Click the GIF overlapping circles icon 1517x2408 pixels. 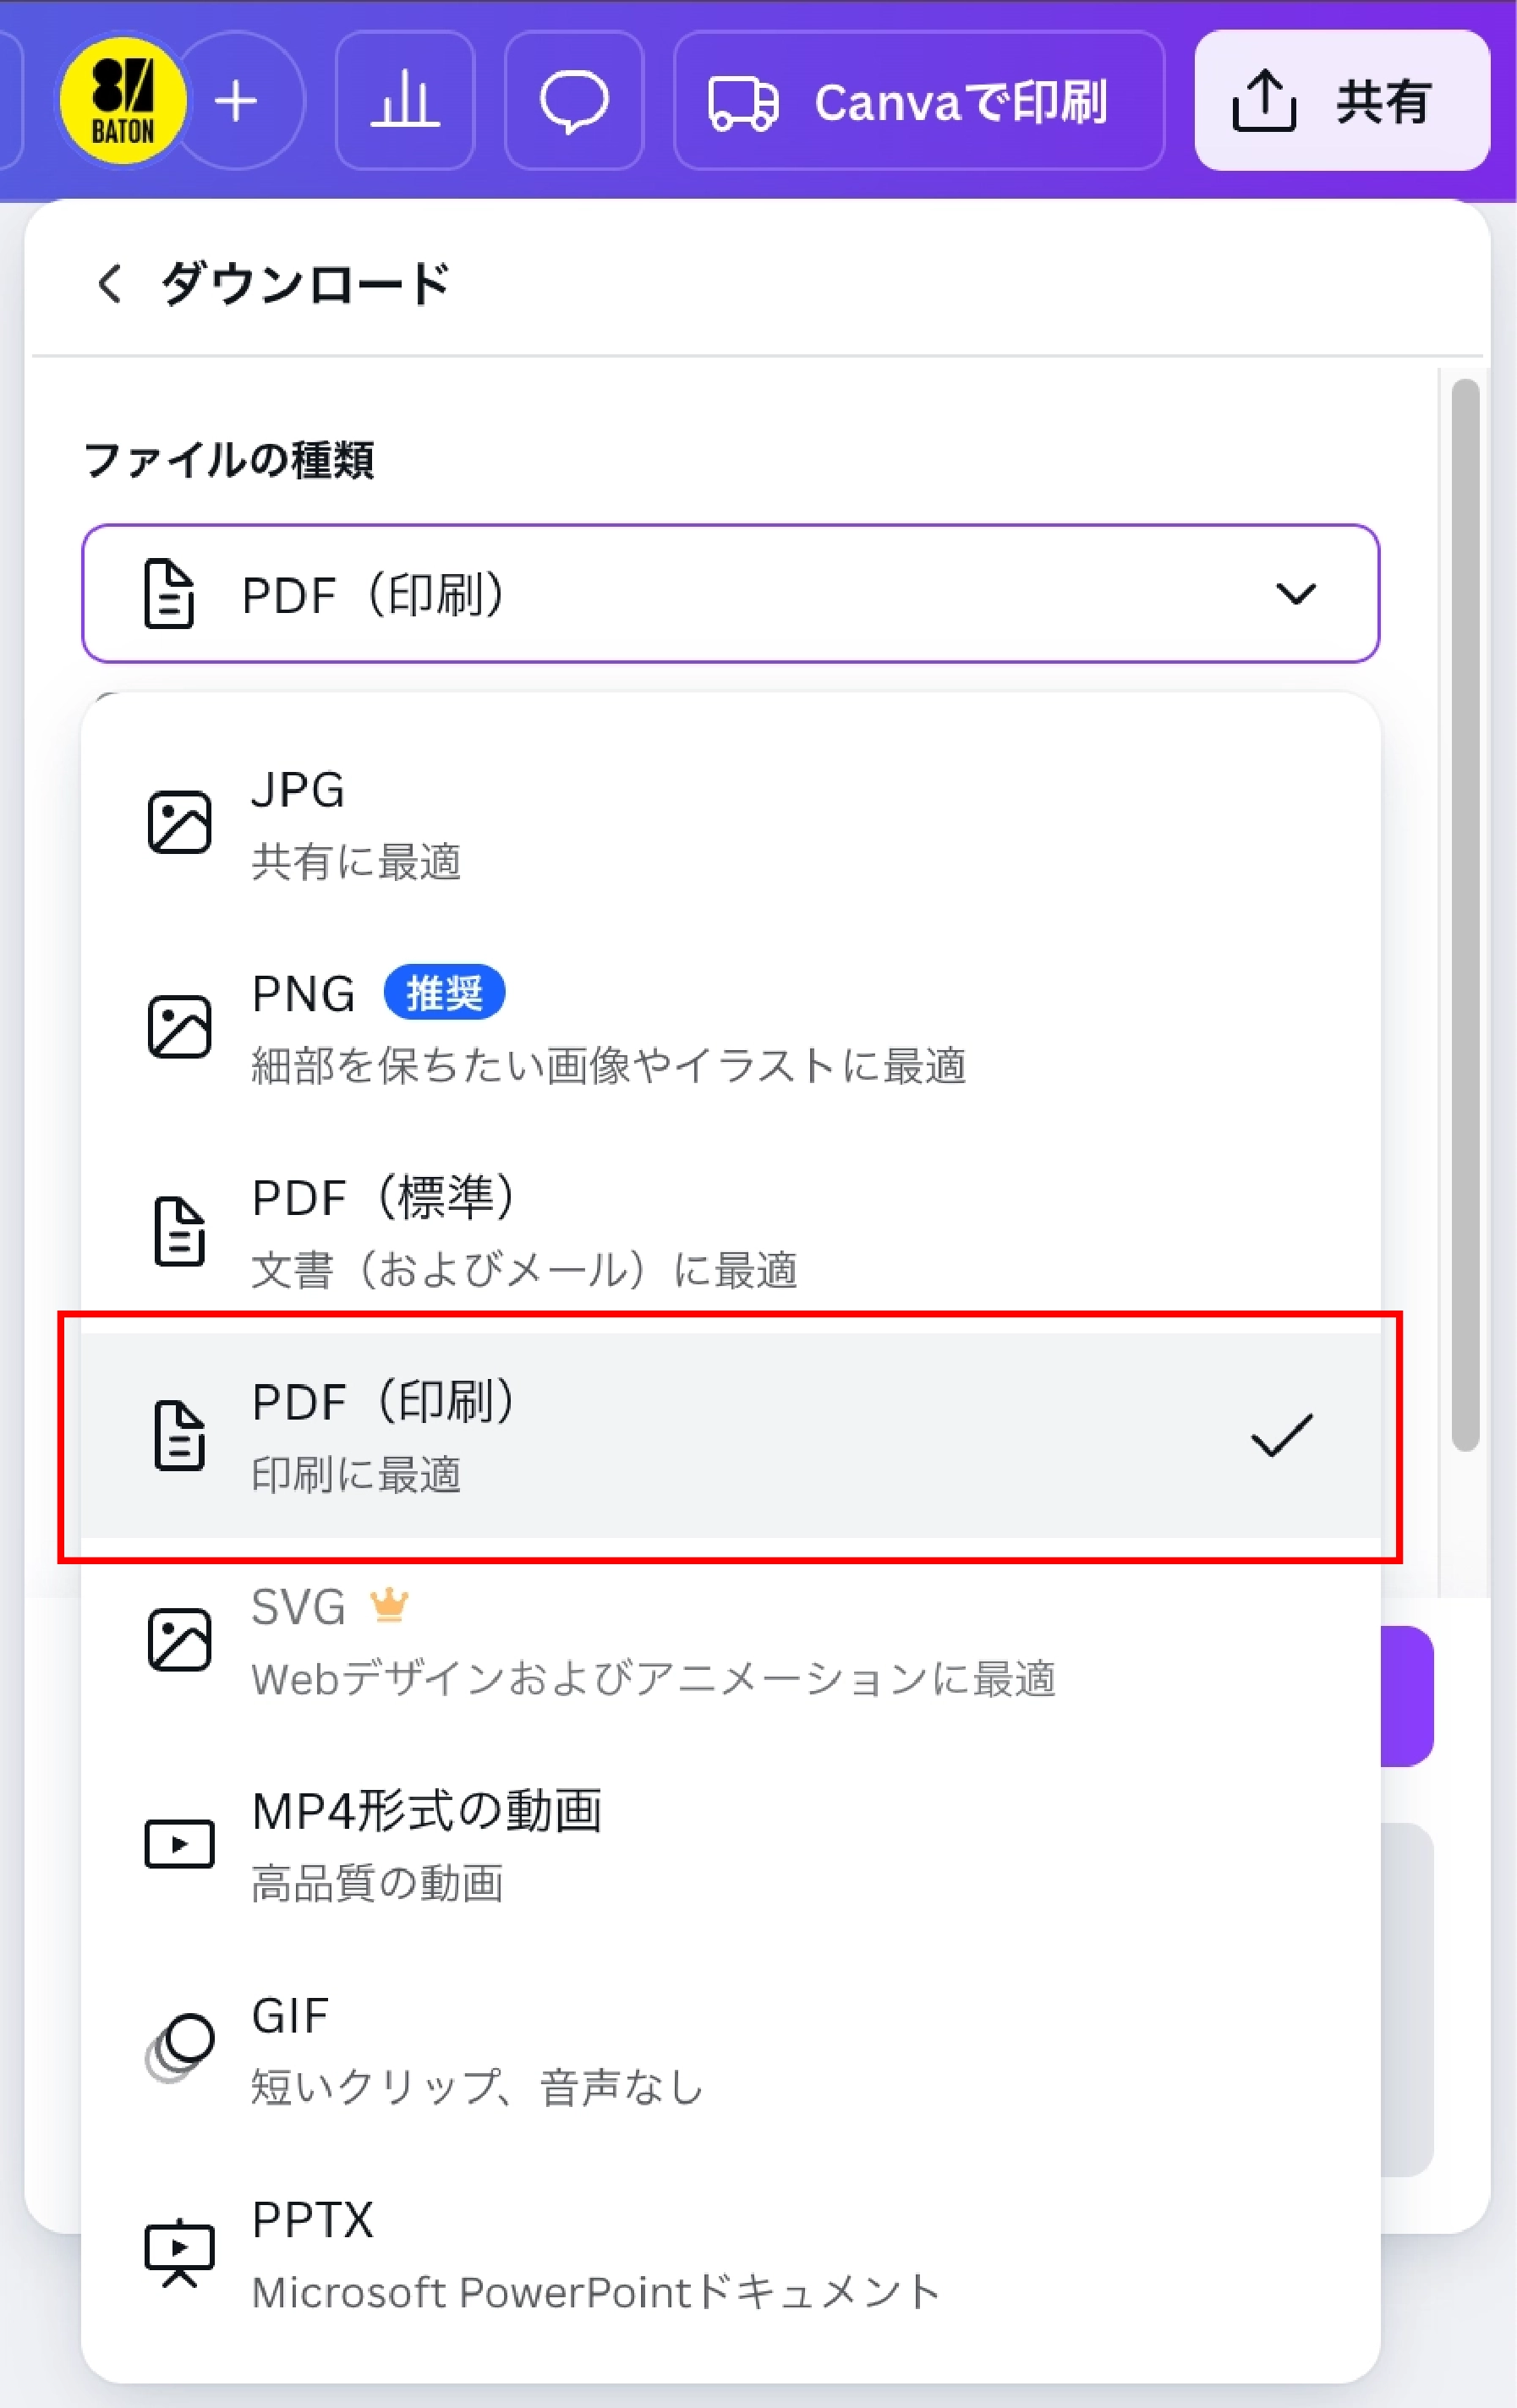coord(180,2048)
